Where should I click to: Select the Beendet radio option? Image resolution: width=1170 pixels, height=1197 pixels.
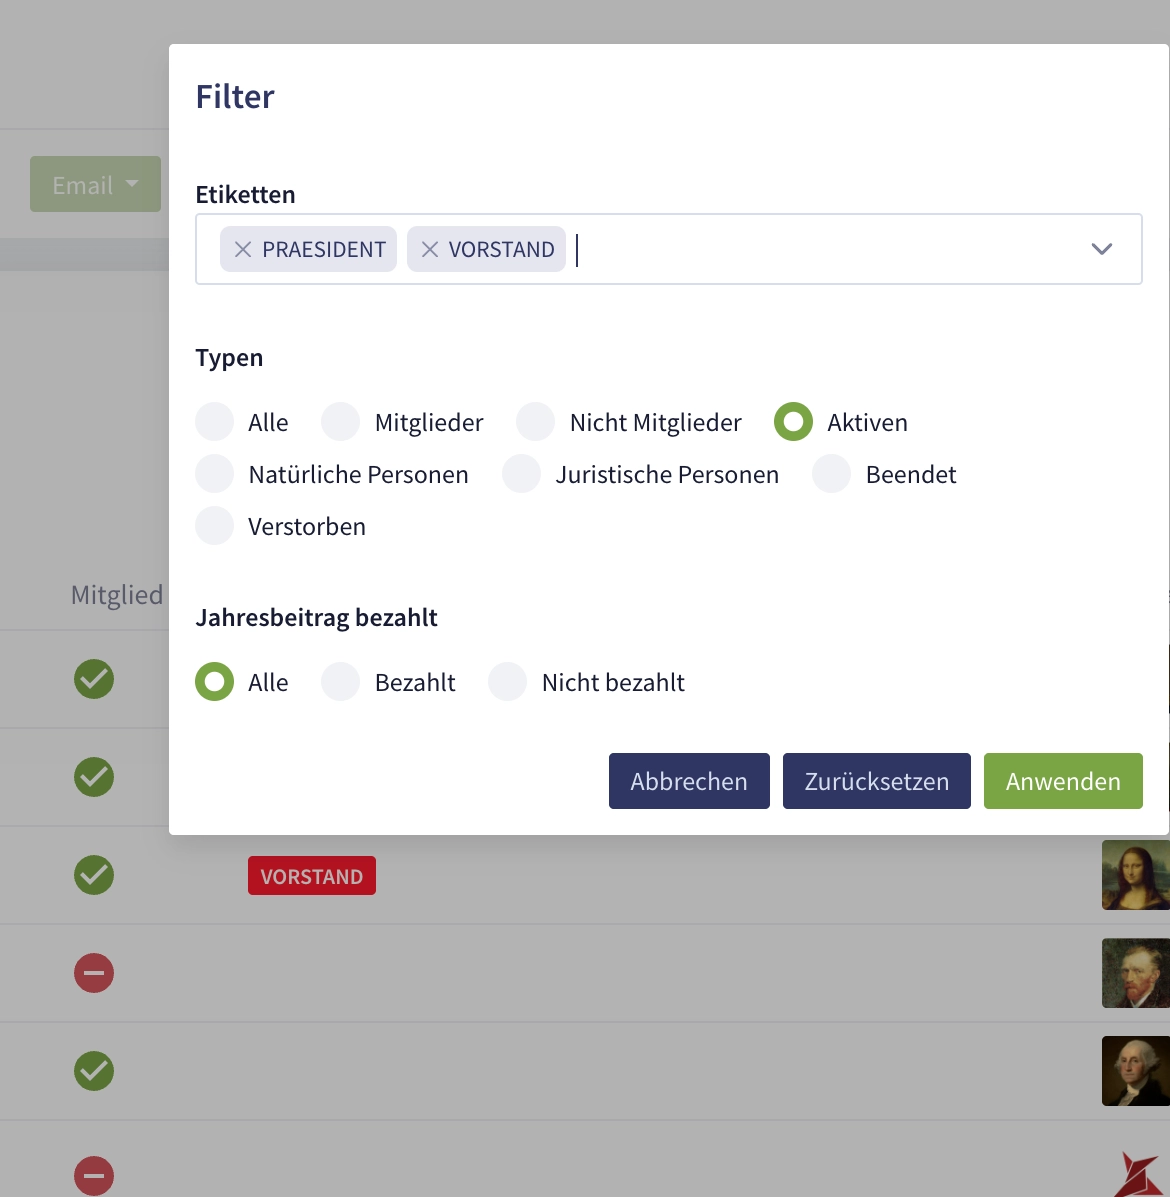pos(832,474)
